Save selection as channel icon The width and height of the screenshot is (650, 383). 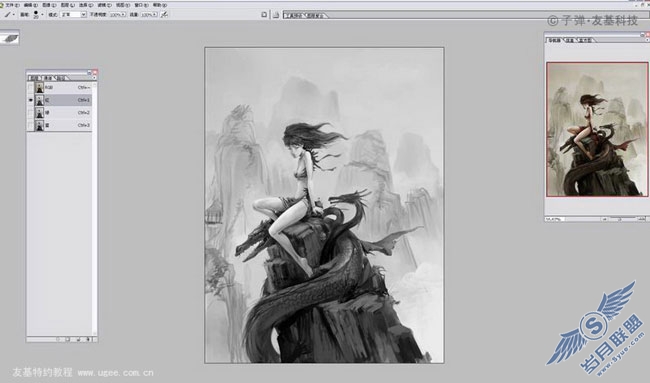click(68, 339)
